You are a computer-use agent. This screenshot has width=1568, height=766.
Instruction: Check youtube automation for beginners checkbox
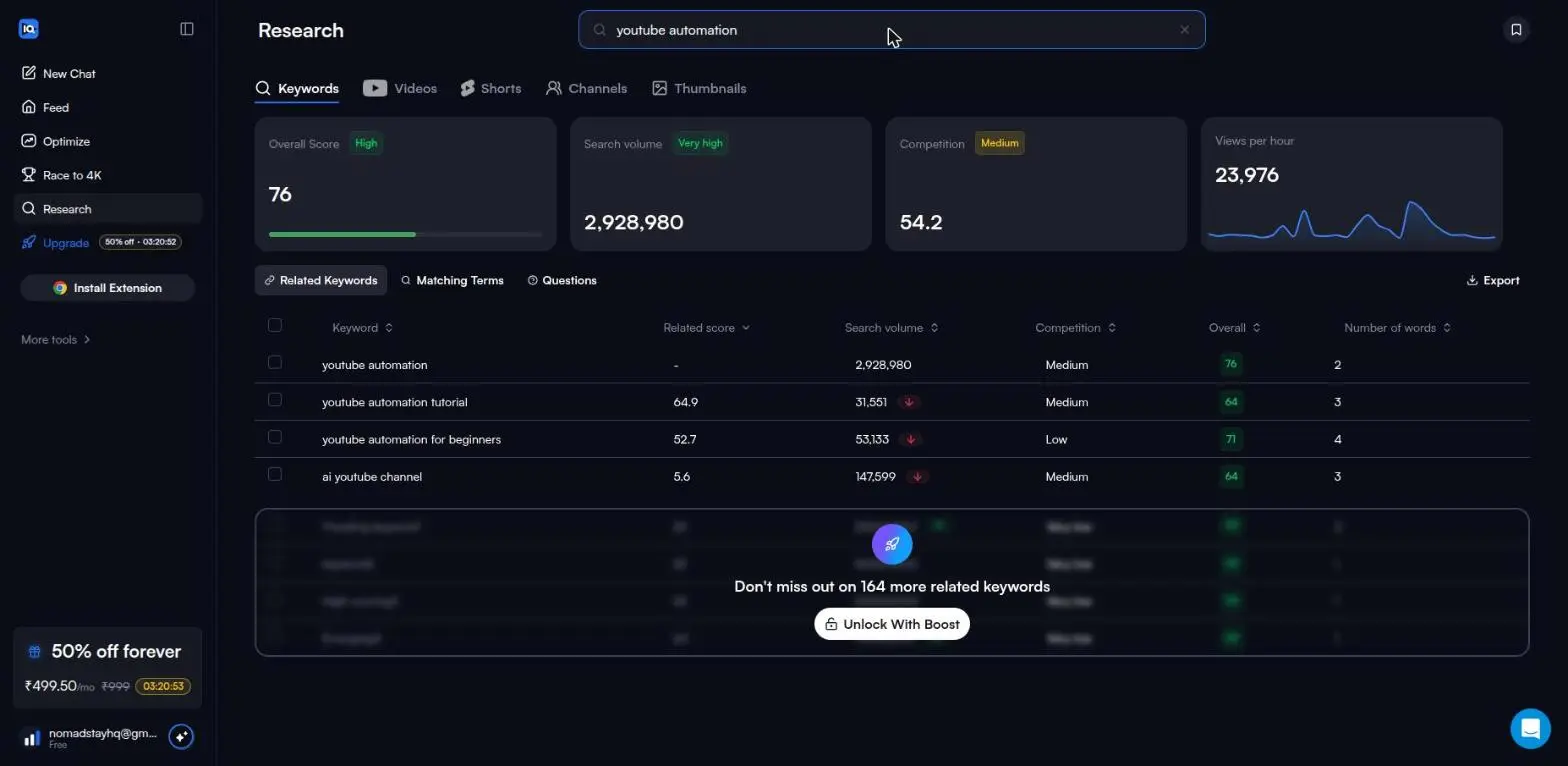pyautogui.click(x=275, y=437)
